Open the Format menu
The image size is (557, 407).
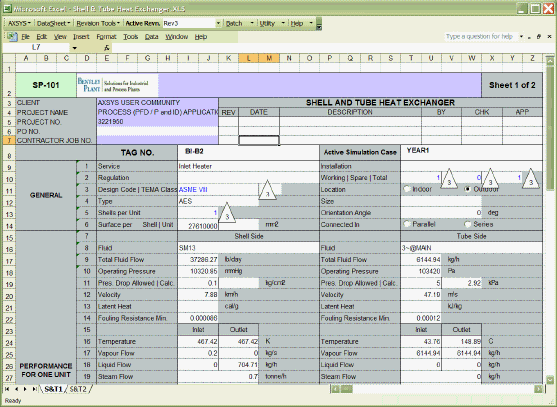coord(106,37)
